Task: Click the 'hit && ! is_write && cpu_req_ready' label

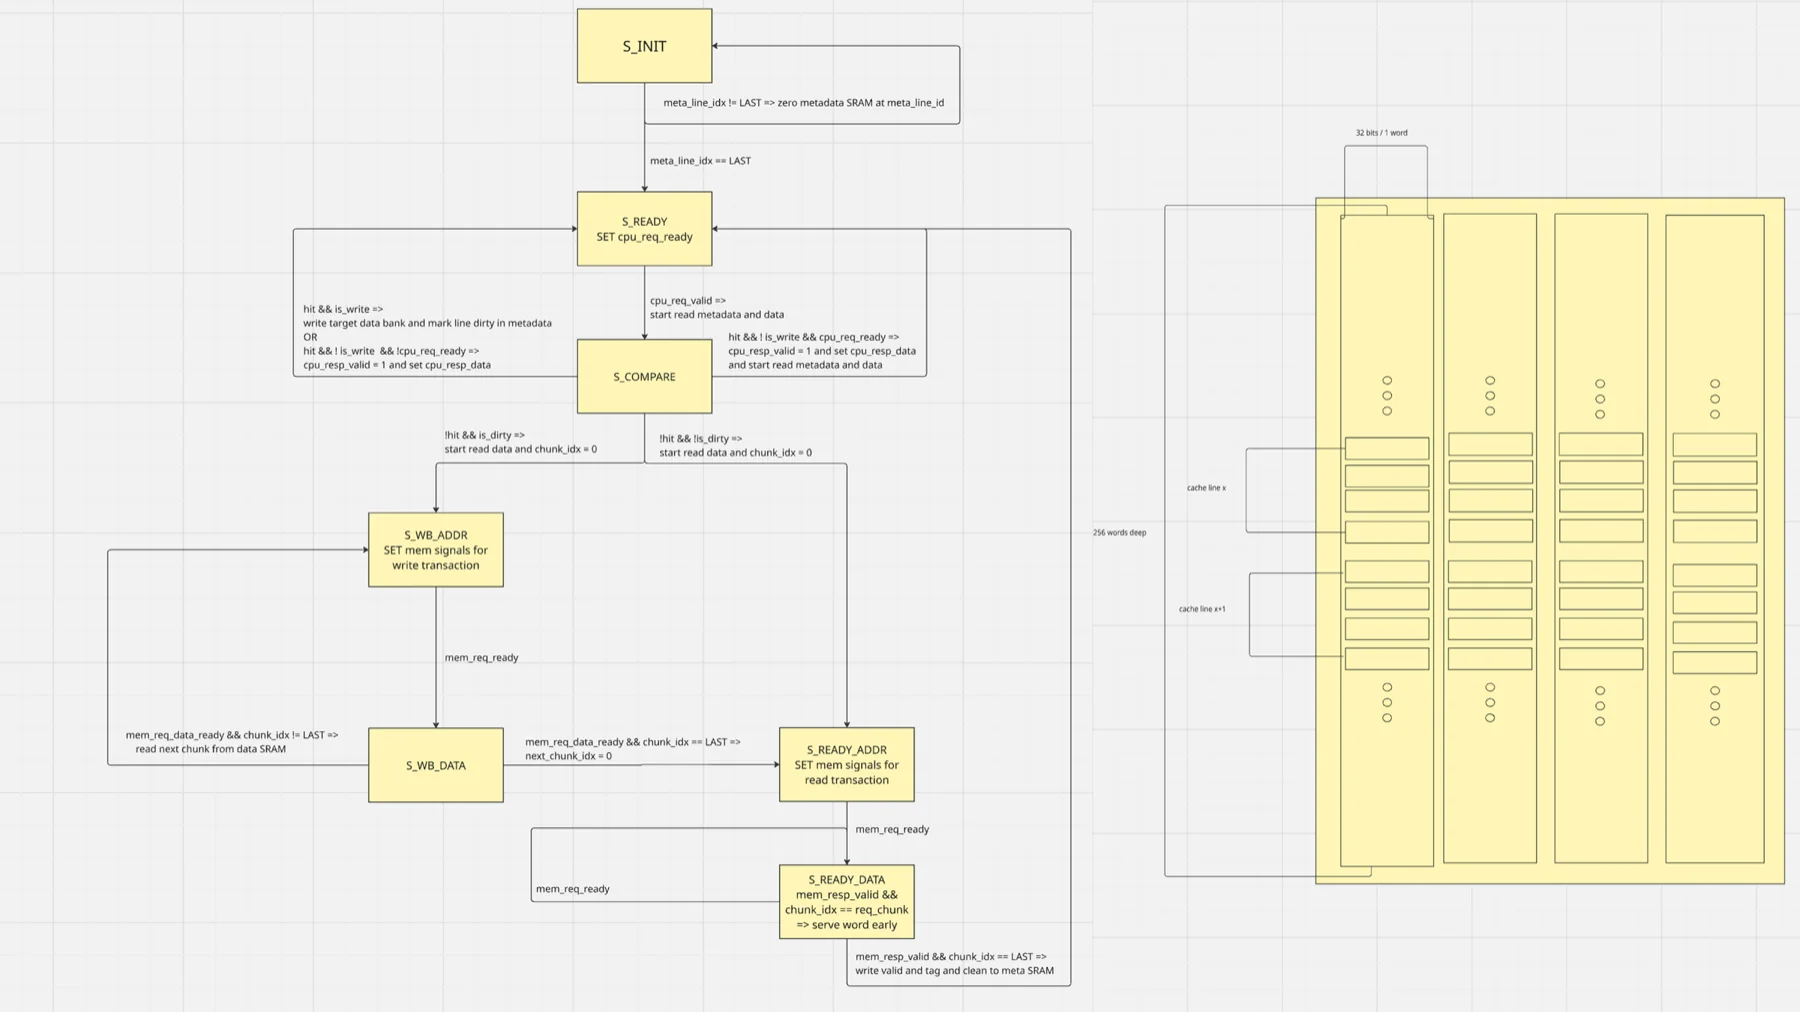Action: coord(822,351)
